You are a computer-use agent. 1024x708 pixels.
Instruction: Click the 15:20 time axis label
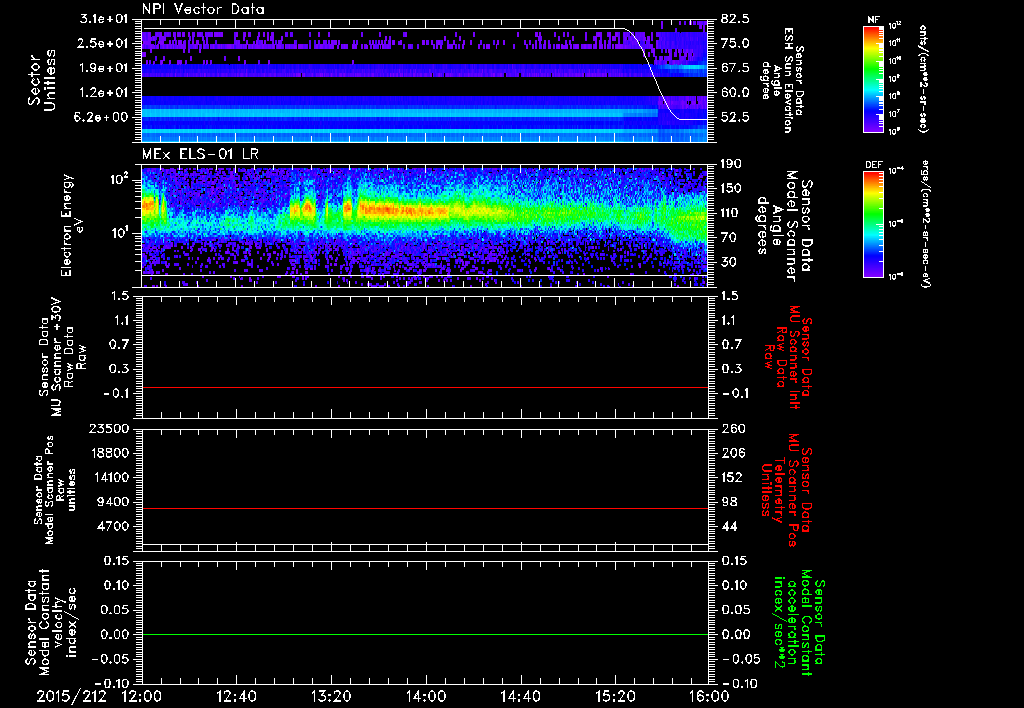616,696
